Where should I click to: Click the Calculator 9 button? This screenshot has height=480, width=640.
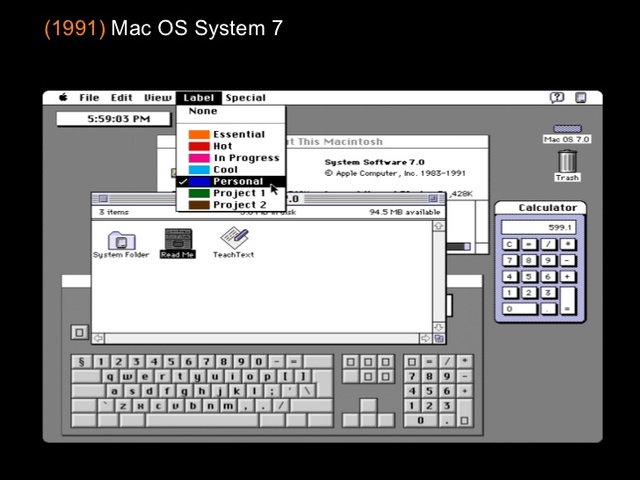click(548, 260)
